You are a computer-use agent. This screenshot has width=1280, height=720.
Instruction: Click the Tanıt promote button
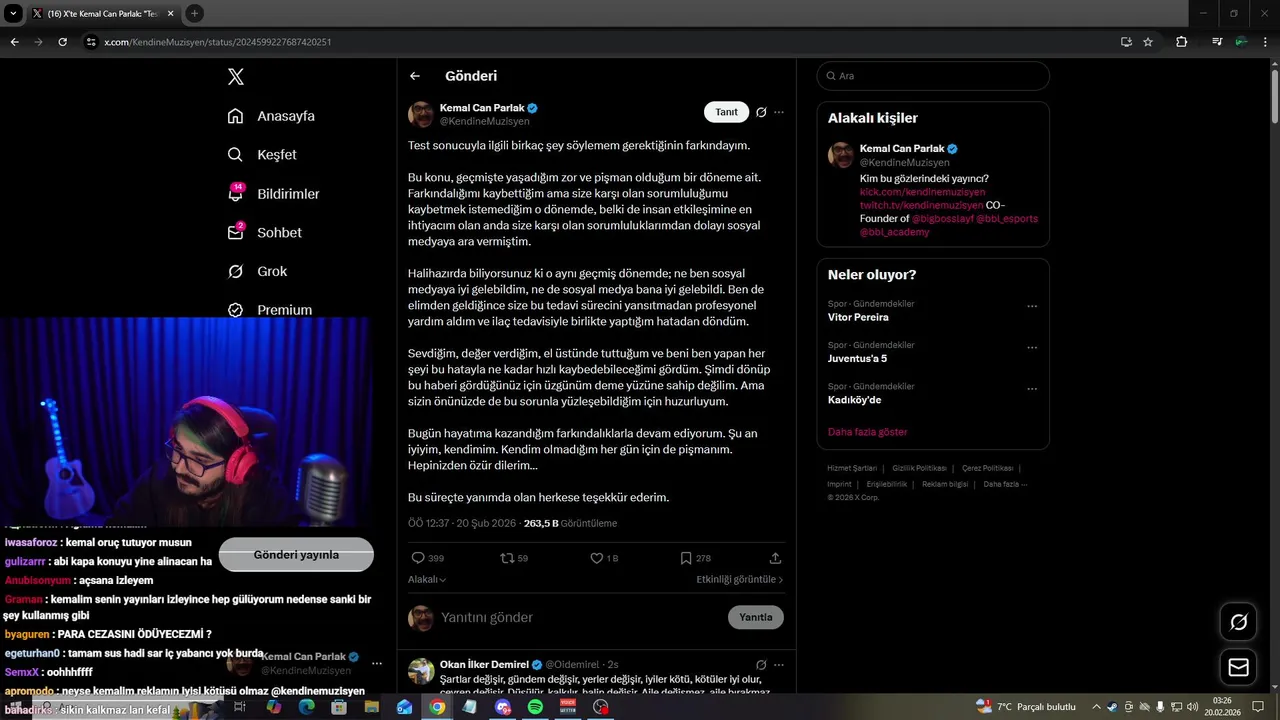coord(726,112)
